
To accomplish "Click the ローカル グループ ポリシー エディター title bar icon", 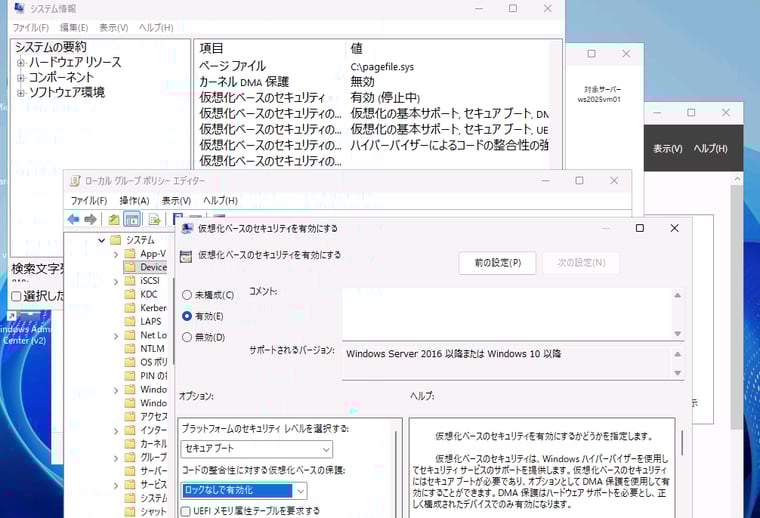I will (75, 181).
